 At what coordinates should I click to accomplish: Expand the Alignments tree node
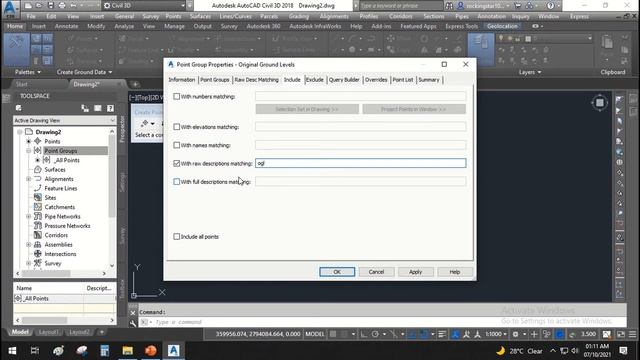pyautogui.click(x=29, y=179)
